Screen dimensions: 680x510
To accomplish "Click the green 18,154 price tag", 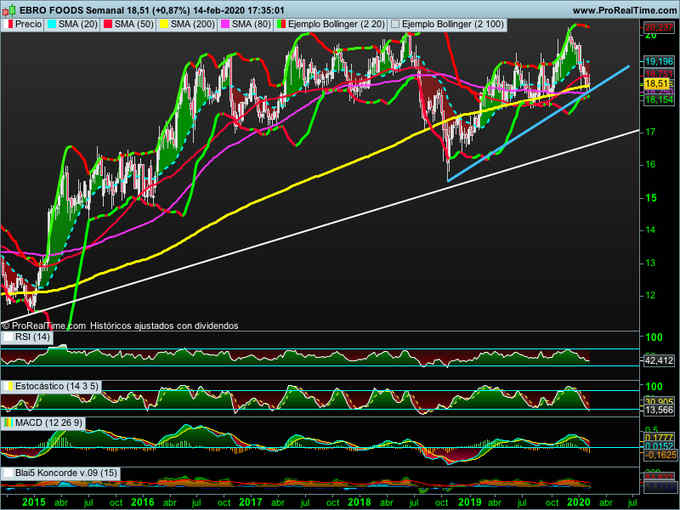I will coord(659,100).
